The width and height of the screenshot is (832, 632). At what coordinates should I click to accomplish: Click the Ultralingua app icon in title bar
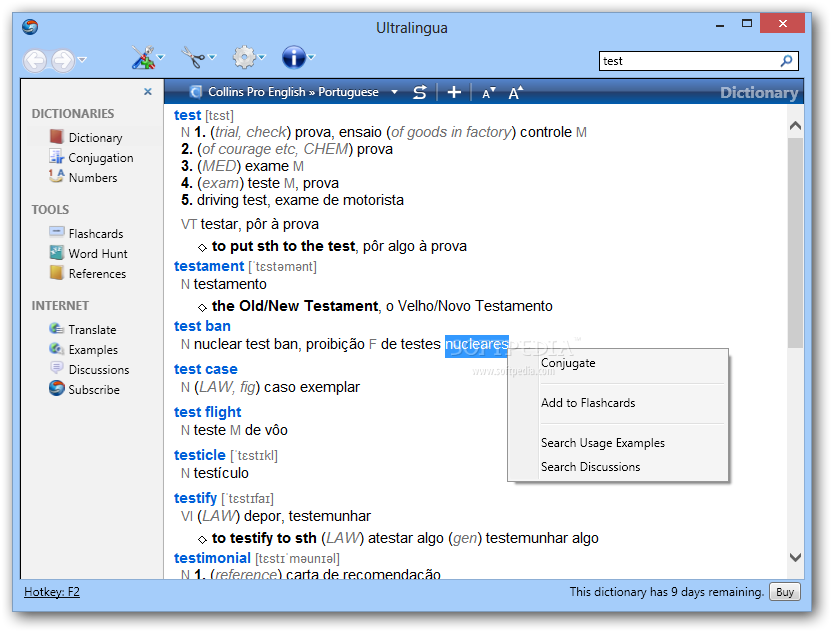(30, 27)
